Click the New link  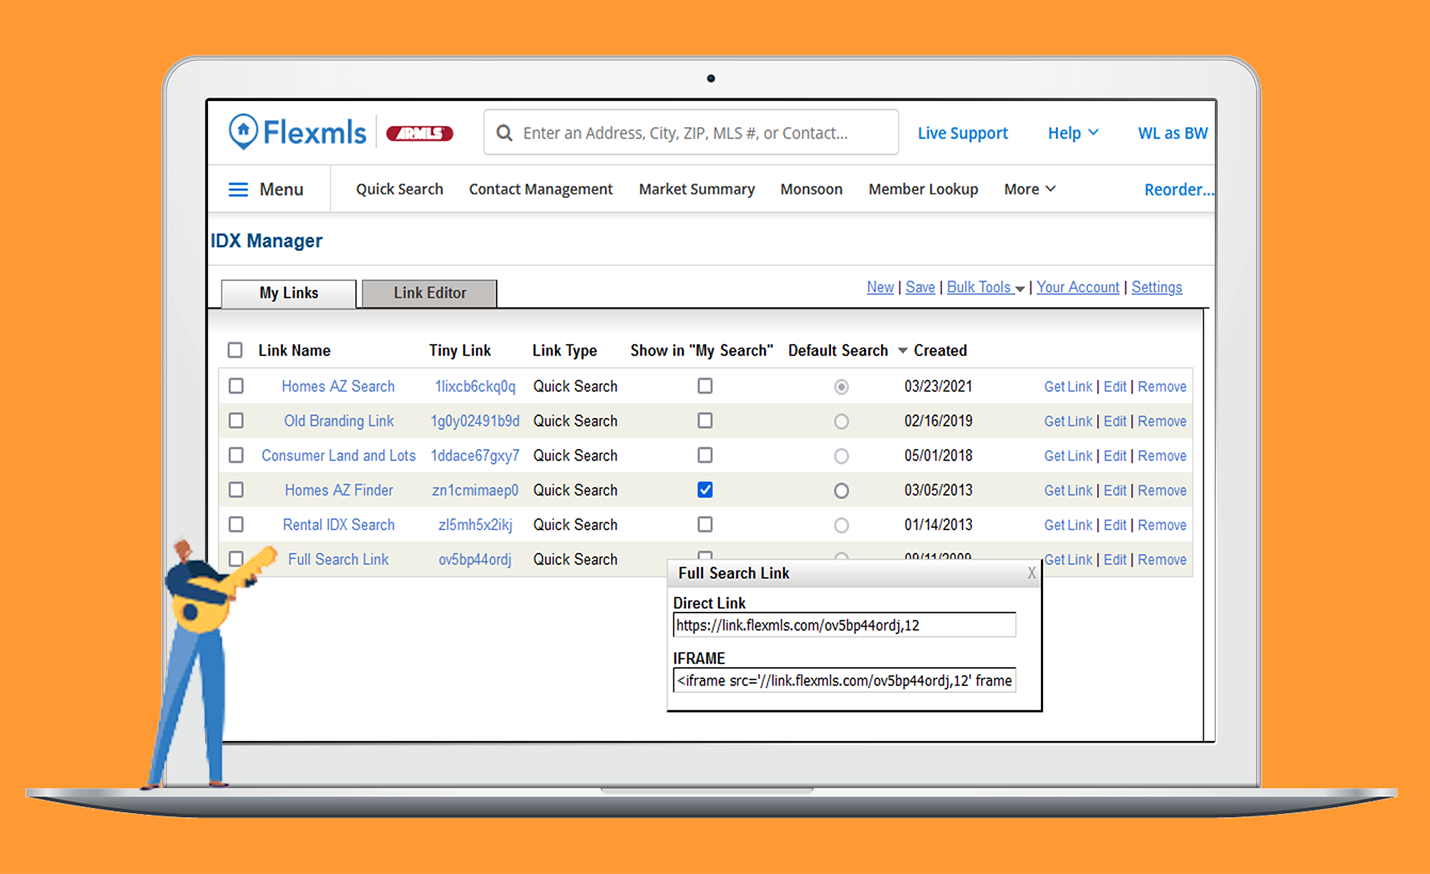(880, 287)
